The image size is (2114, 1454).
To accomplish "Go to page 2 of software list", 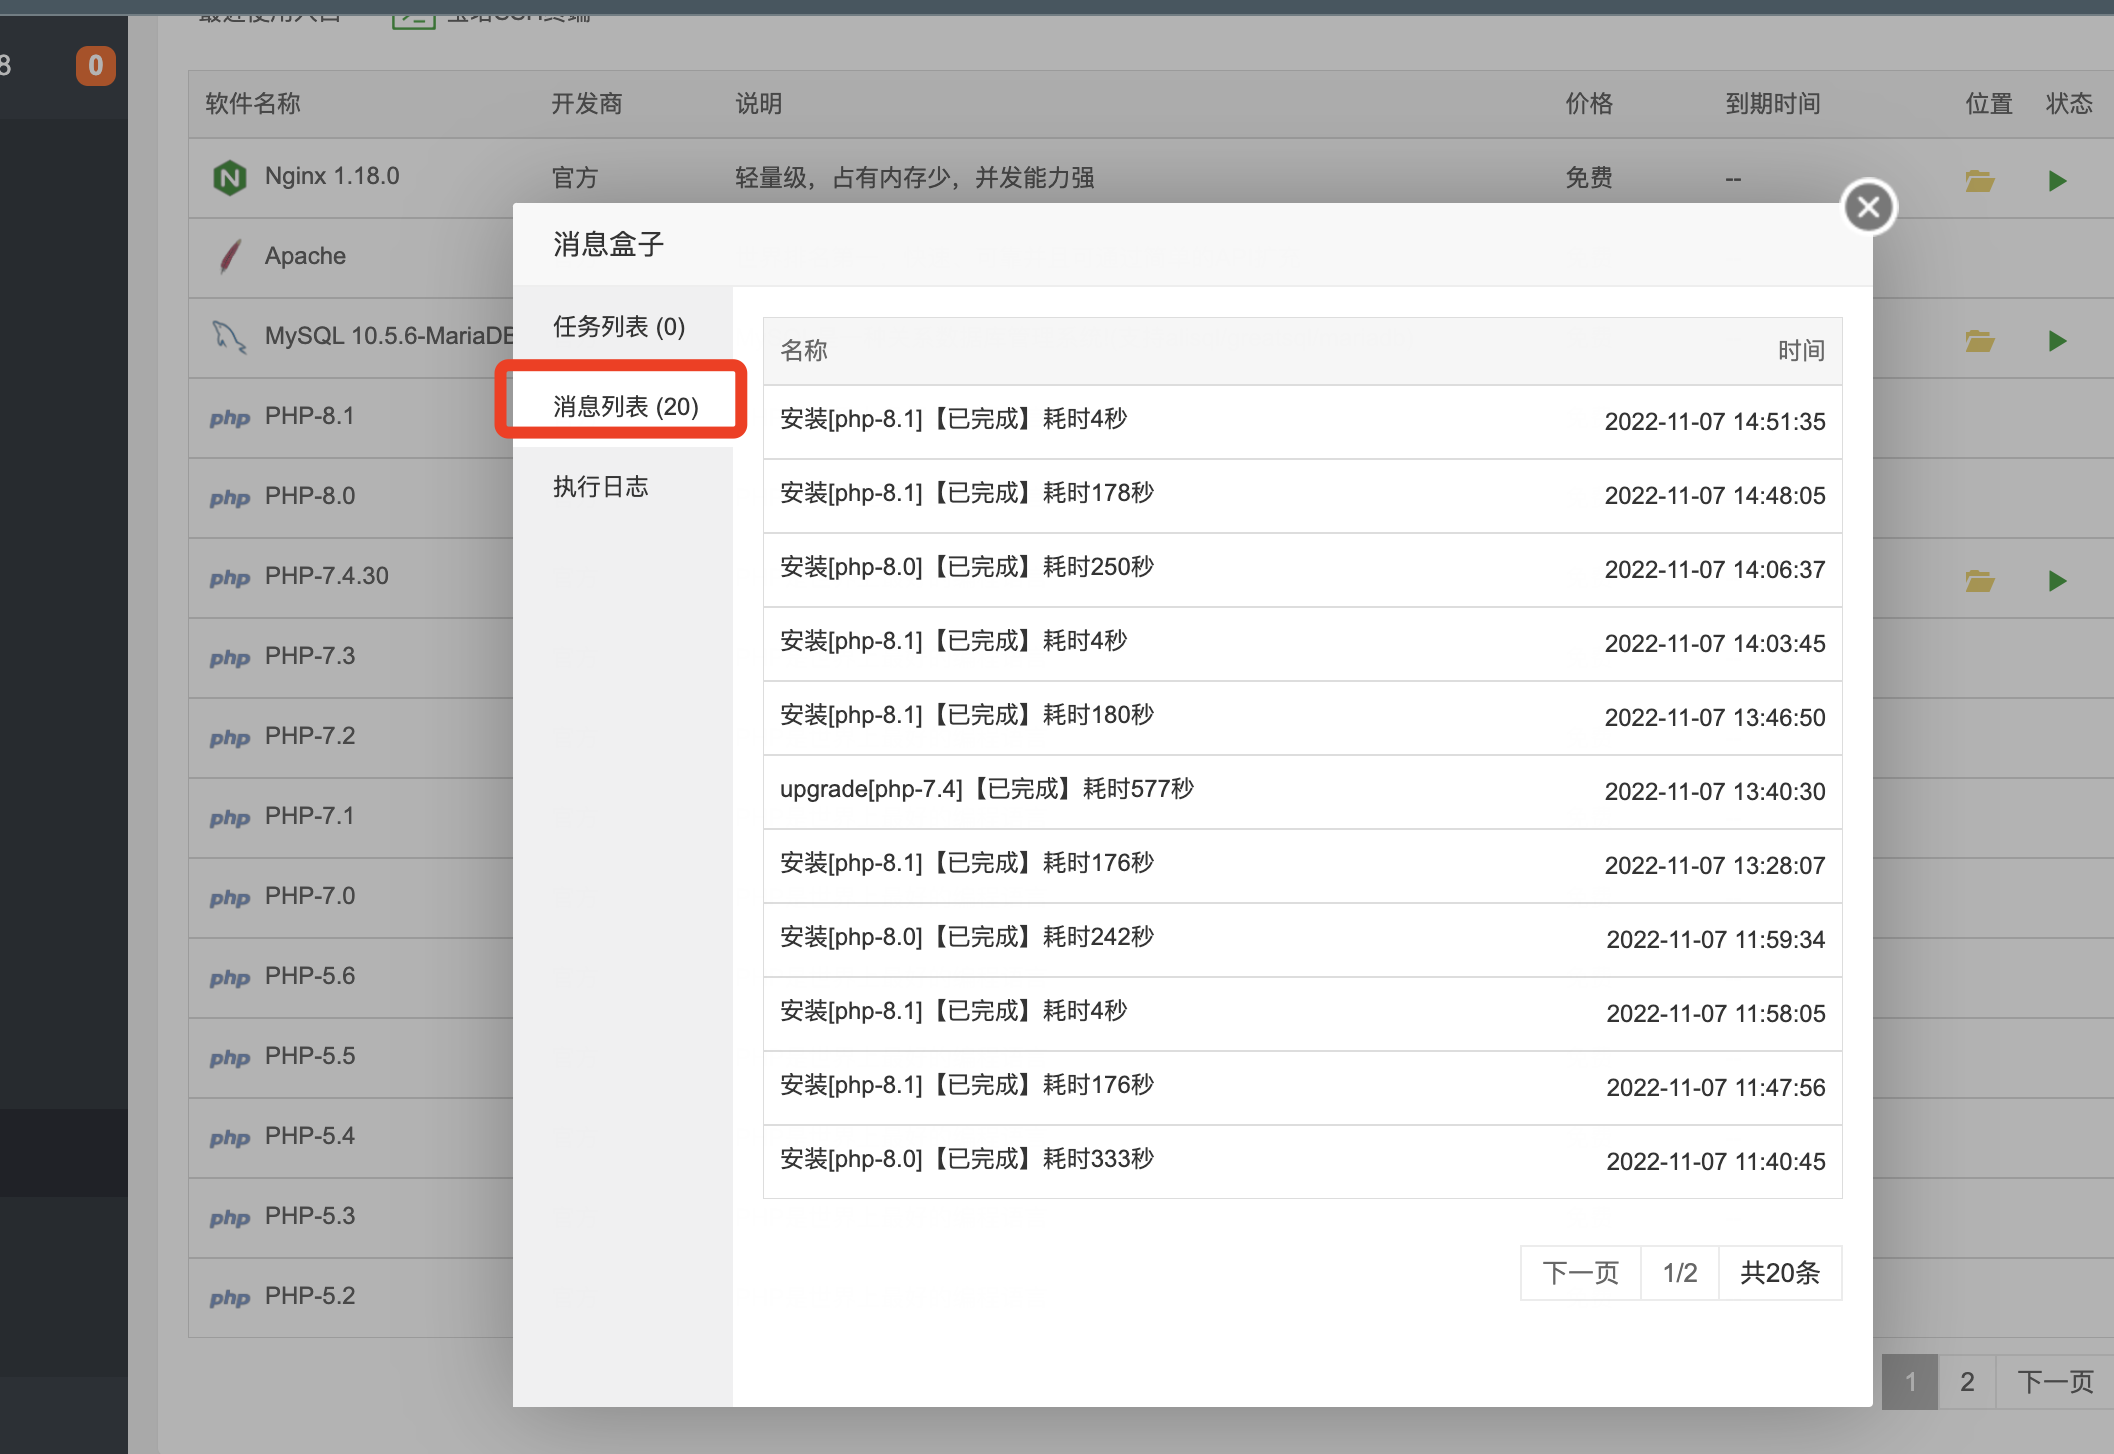I will point(1967,1382).
